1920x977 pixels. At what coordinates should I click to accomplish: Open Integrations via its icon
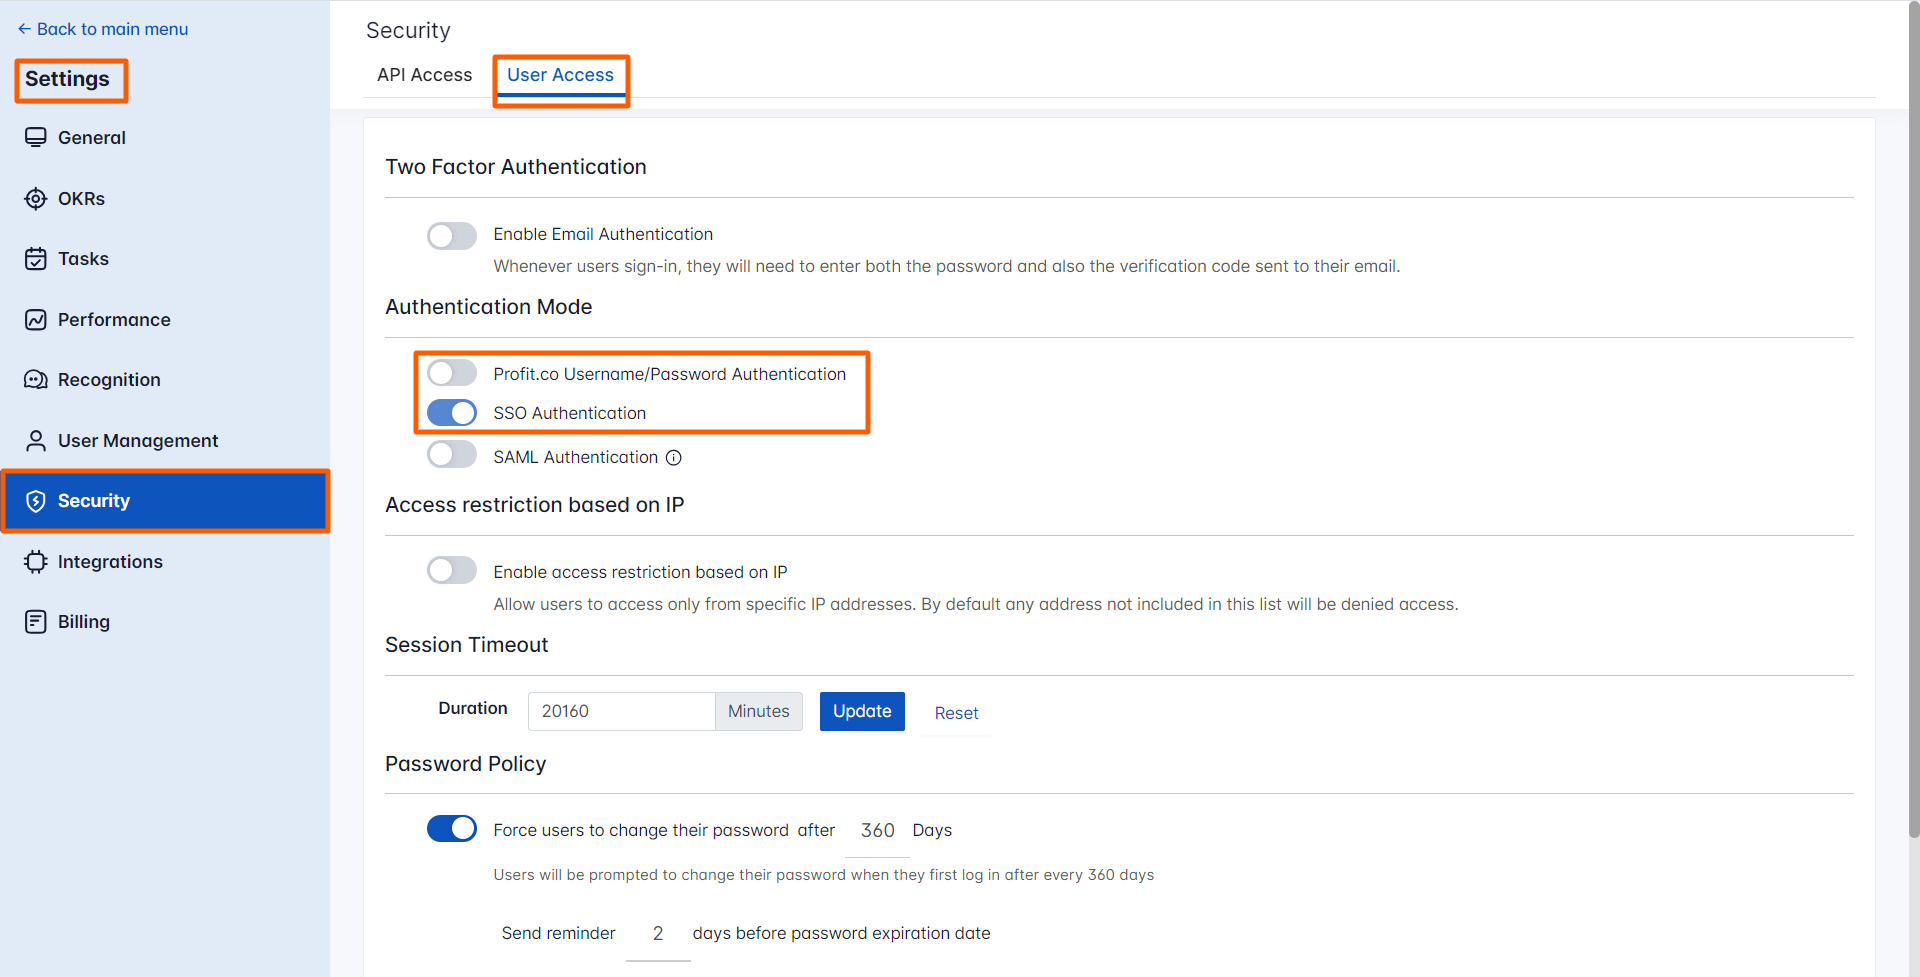36,561
